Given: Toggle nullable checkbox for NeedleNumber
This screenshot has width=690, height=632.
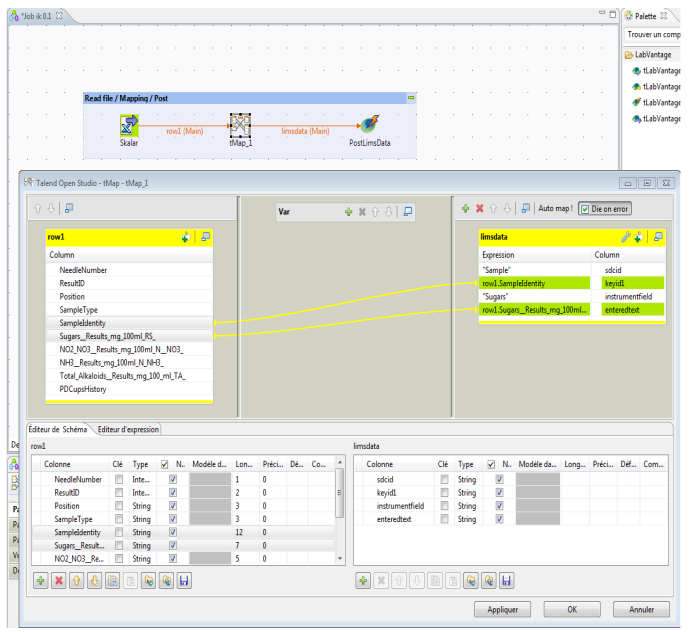Looking at the screenshot, I should click(x=173, y=479).
